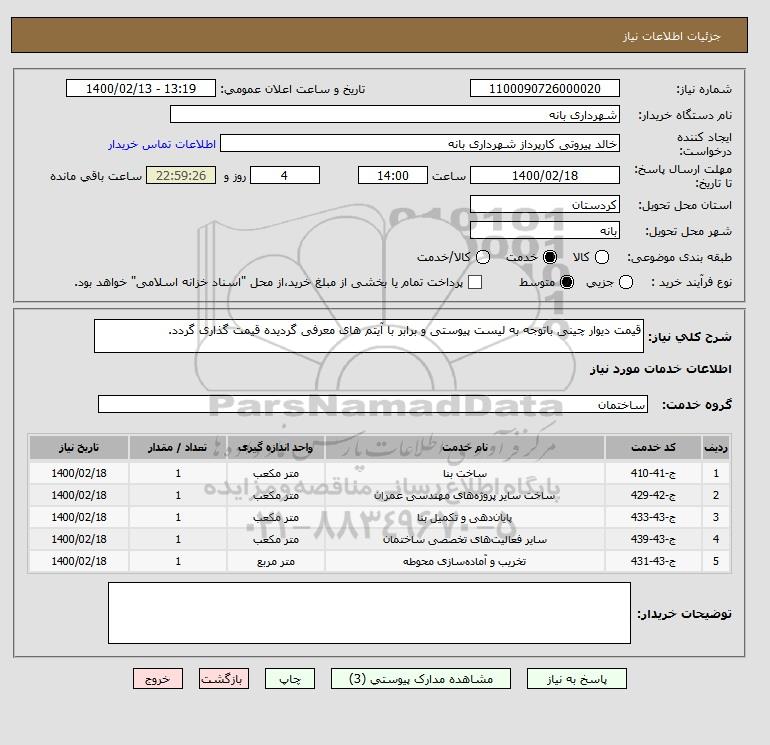
Task: Click service code ج-43-433
Action: point(653,518)
